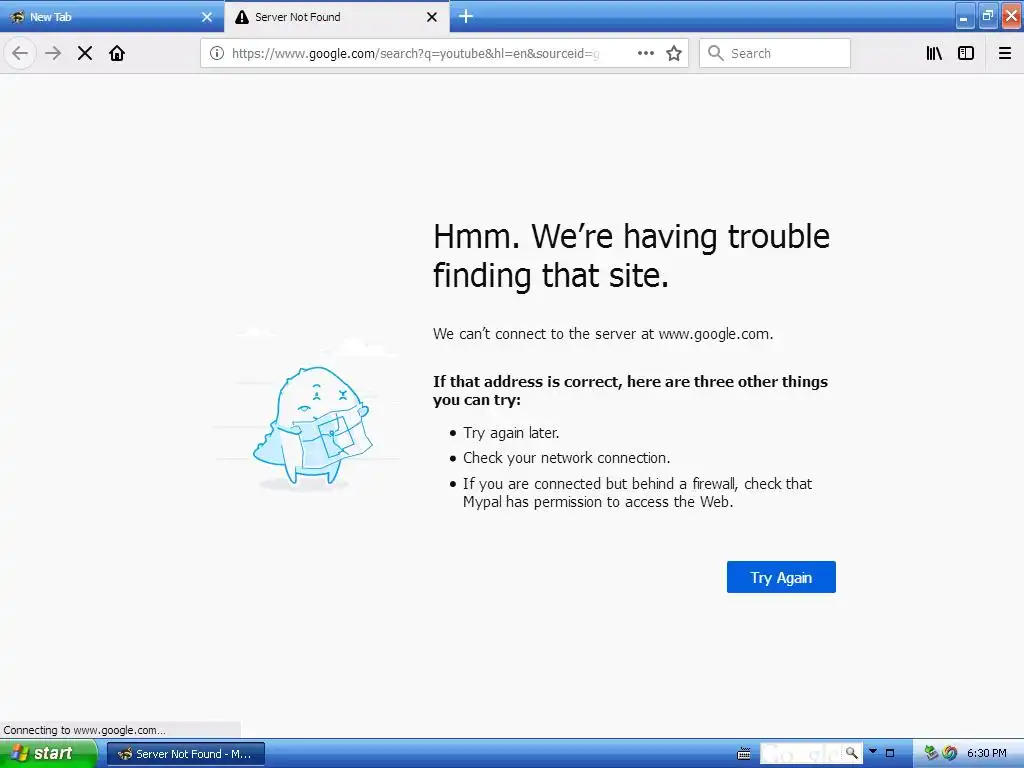Click the Google deskbar search field
Viewport: 1024px width, 768px height.
click(x=801, y=754)
